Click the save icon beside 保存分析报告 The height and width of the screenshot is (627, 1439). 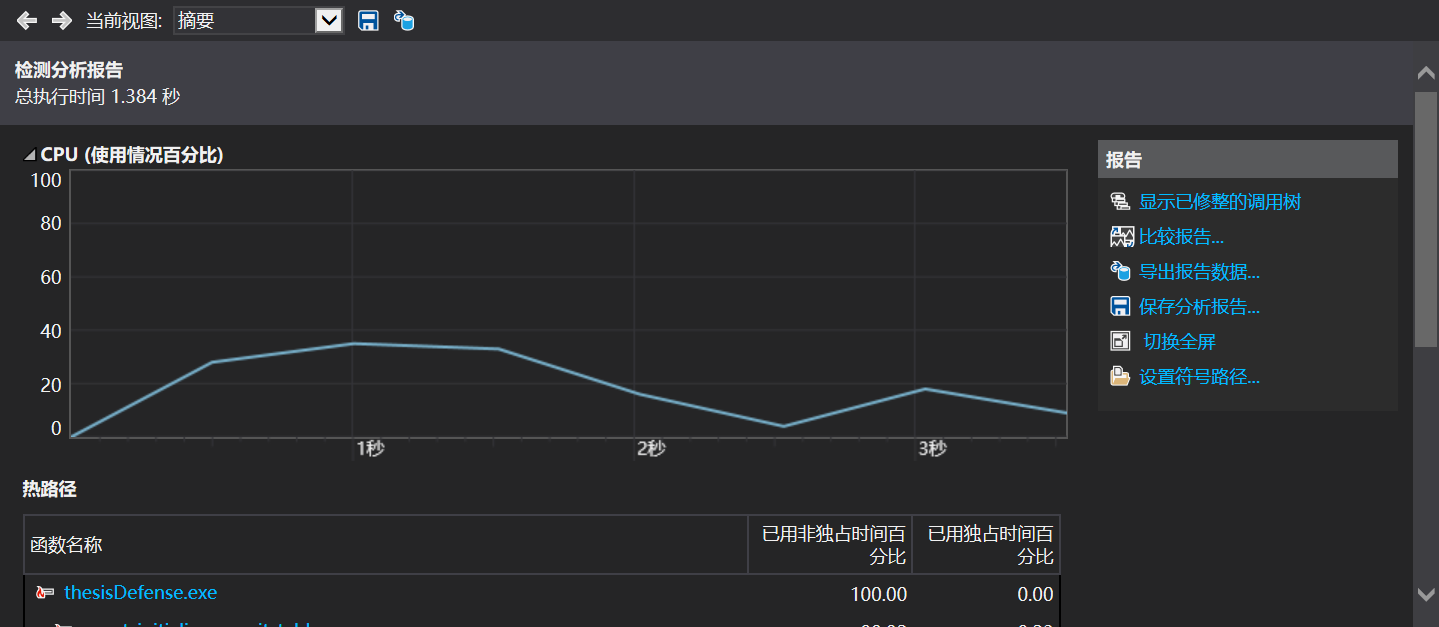coord(1120,307)
